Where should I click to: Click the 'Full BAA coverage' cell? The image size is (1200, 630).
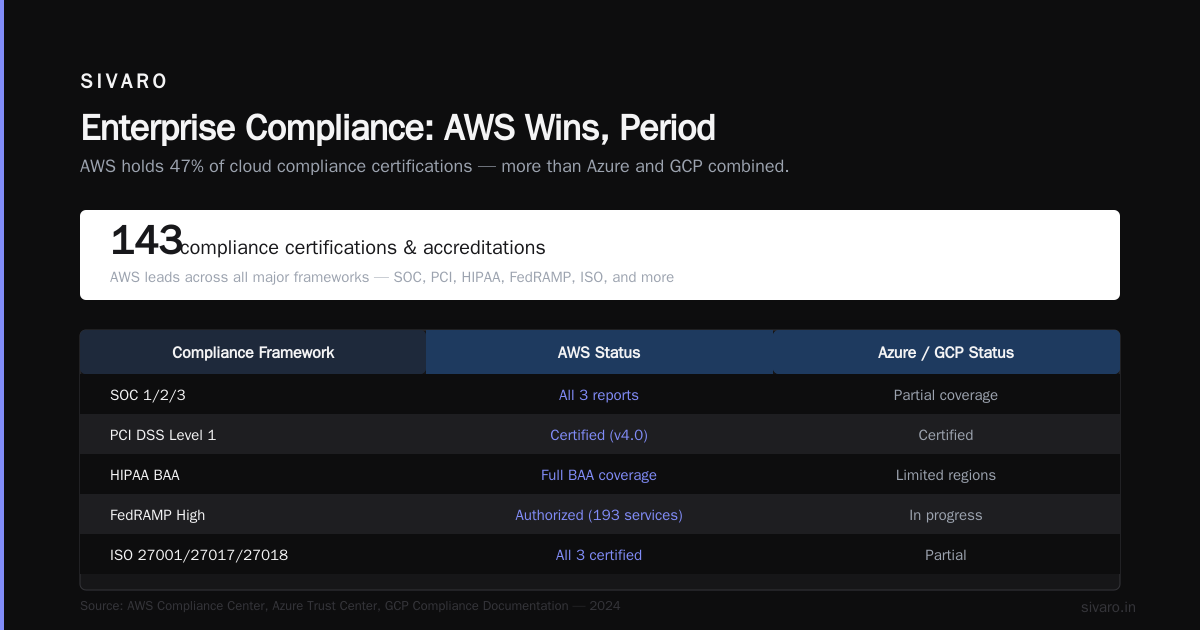[599, 475]
